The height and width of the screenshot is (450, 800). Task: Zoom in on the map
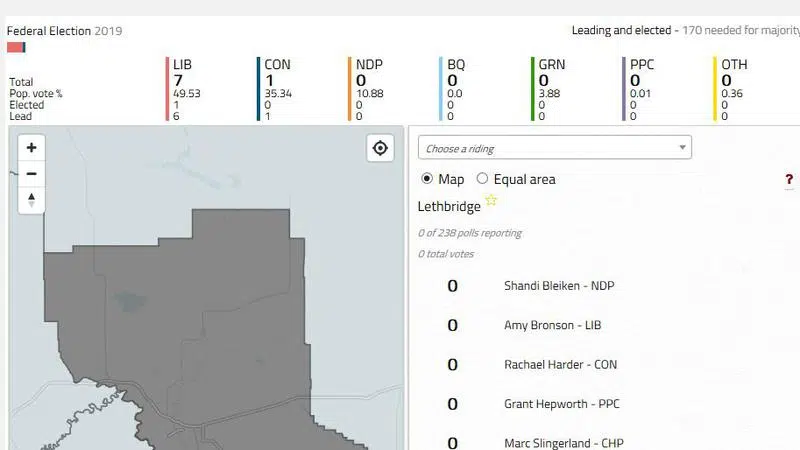point(32,148)
